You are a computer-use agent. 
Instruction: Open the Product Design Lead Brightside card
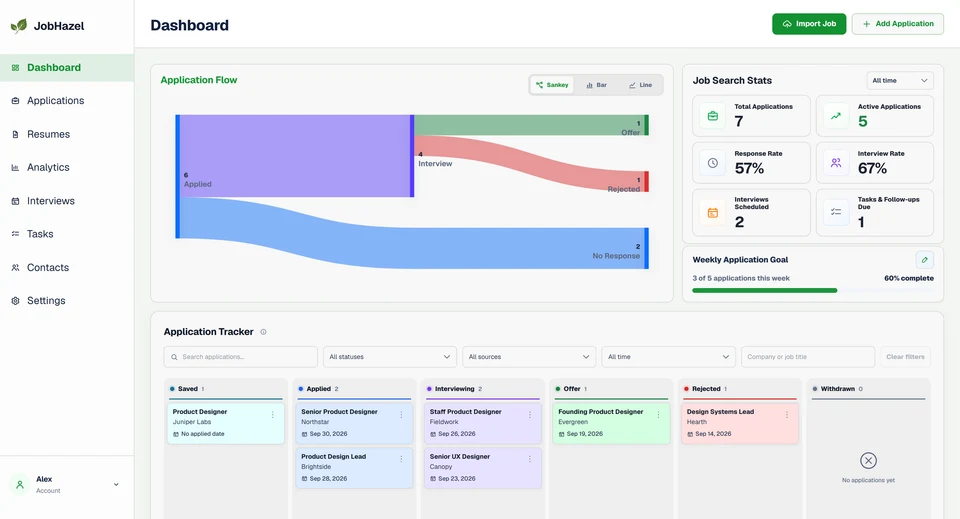354,468
